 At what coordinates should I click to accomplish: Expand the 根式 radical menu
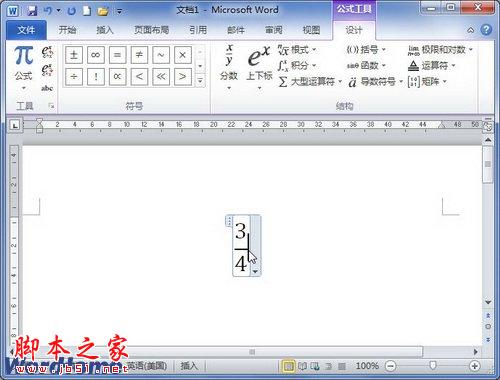coord(297,50)
